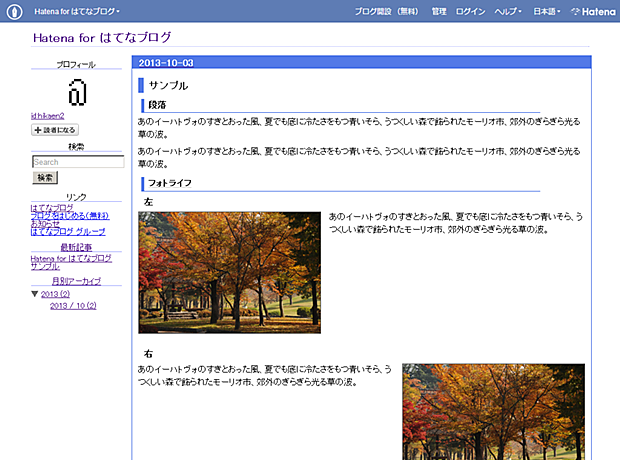Screen dimensions: 620x460
Task: Click the Hatena logo at top right
Action: [593, 11]
